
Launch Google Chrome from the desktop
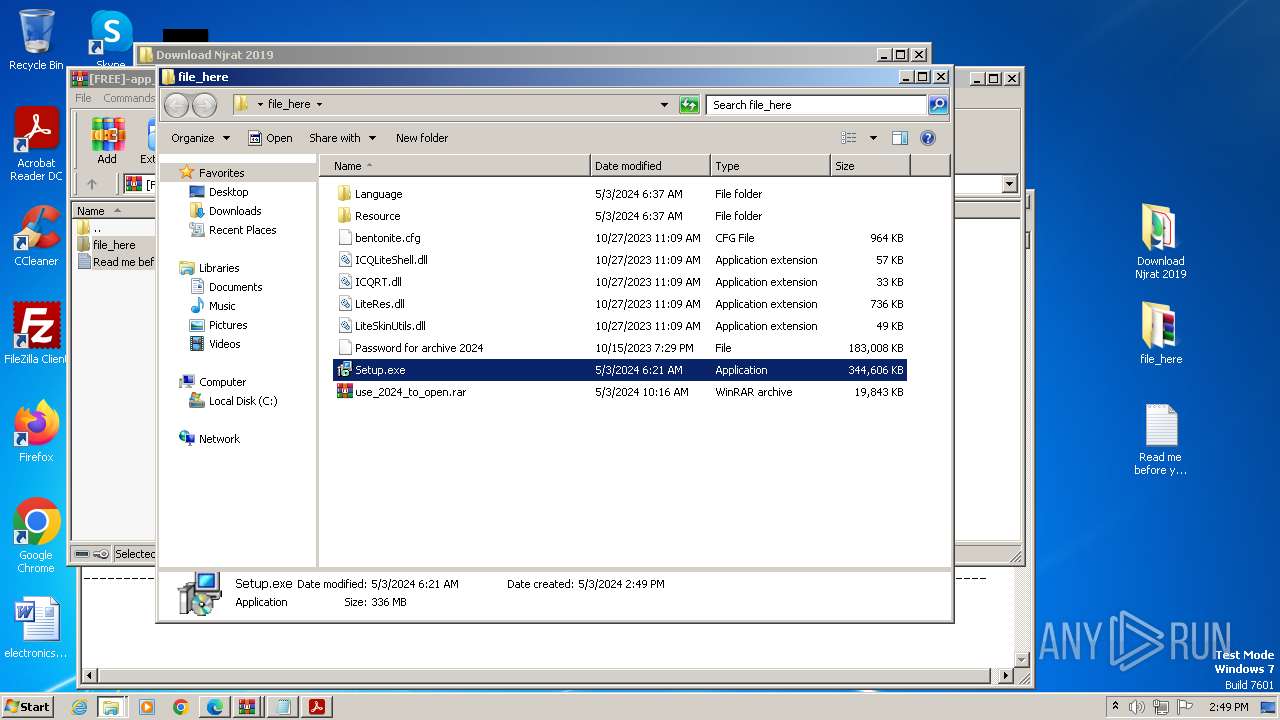[x=36, y=536]
